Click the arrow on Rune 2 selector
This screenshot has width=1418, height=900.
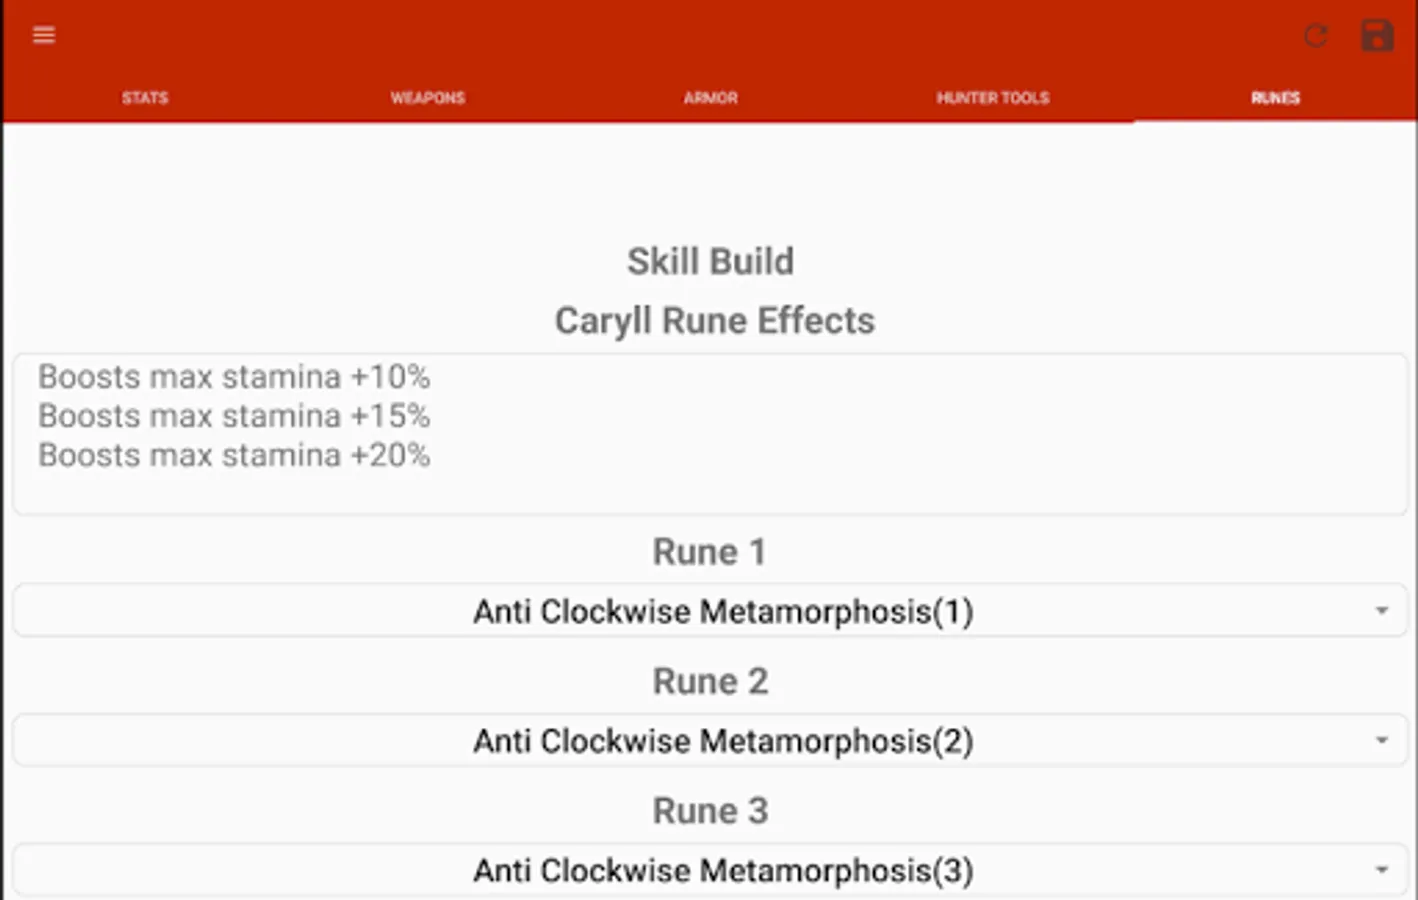(x=1381, y=741)
